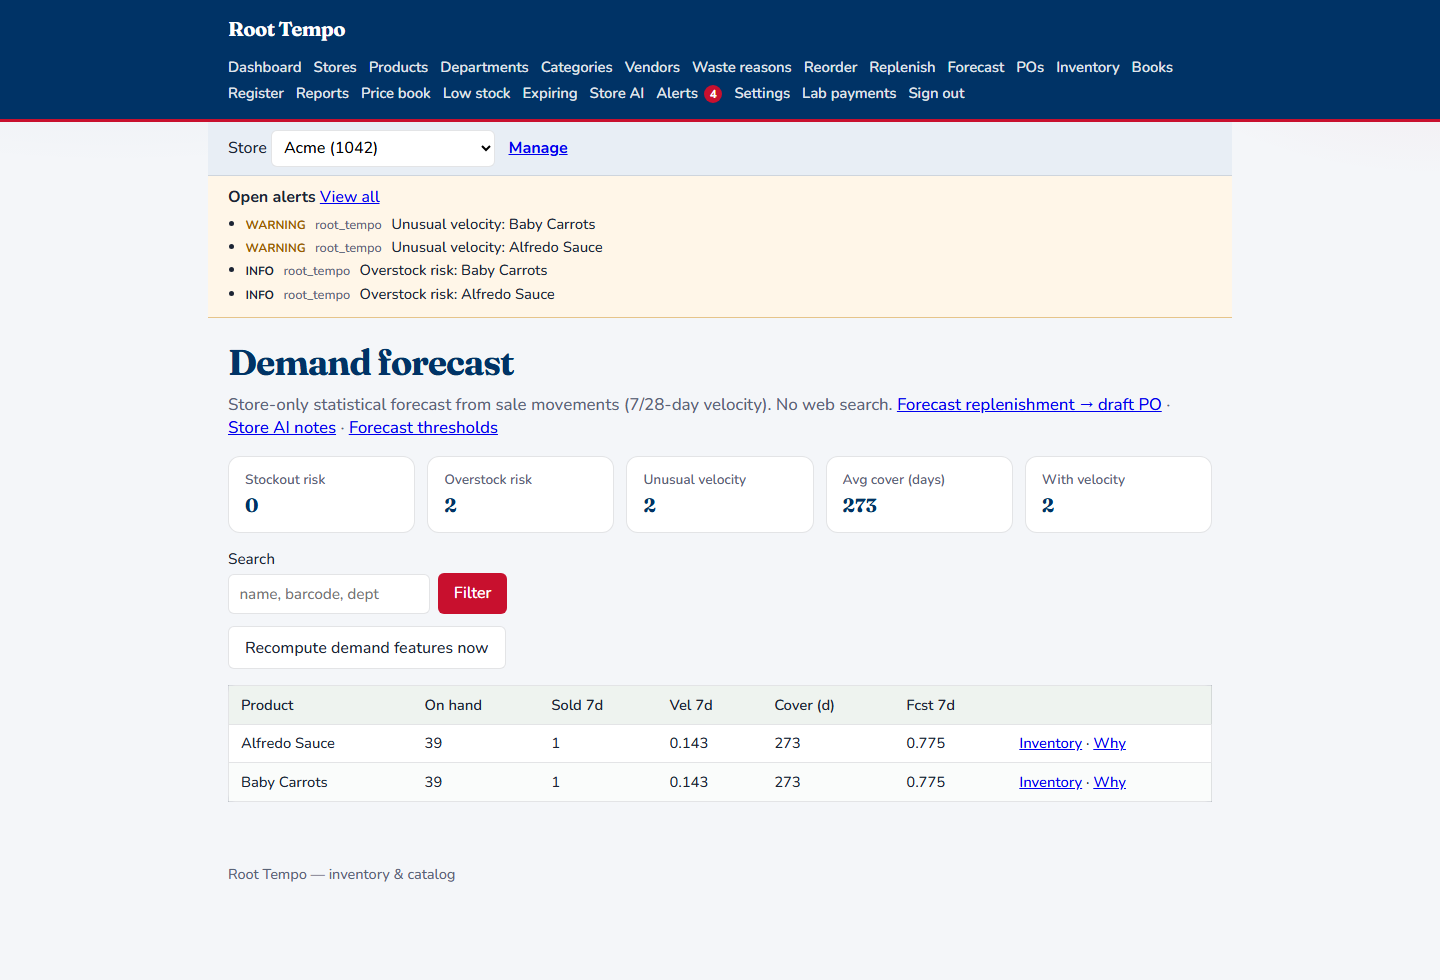Open the Register page

256,93
